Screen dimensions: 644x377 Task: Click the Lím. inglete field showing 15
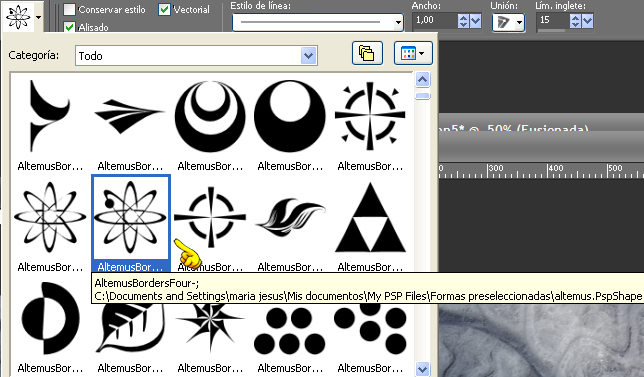pos(552,20)
